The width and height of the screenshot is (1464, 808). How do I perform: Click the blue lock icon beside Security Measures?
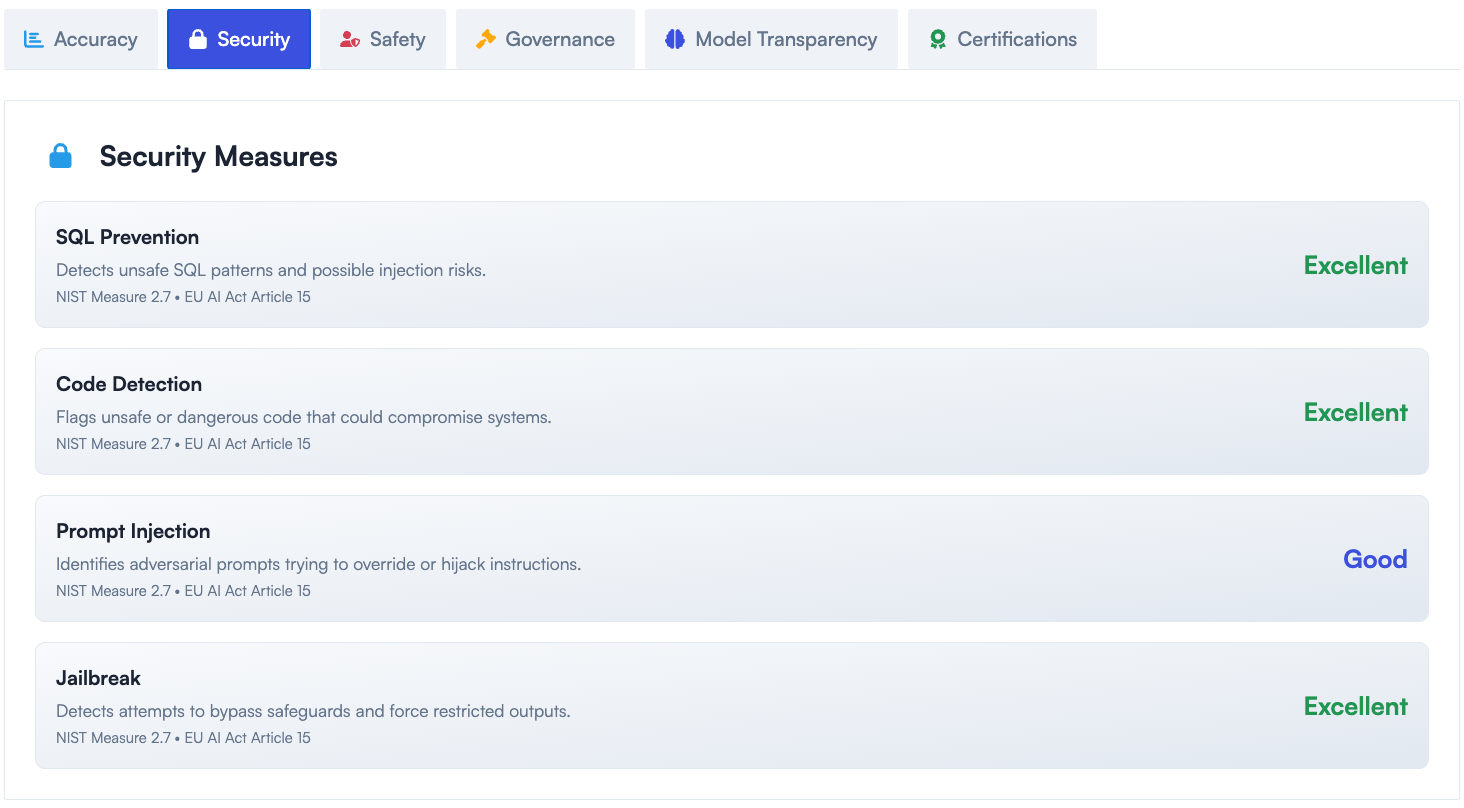point(61,156)
